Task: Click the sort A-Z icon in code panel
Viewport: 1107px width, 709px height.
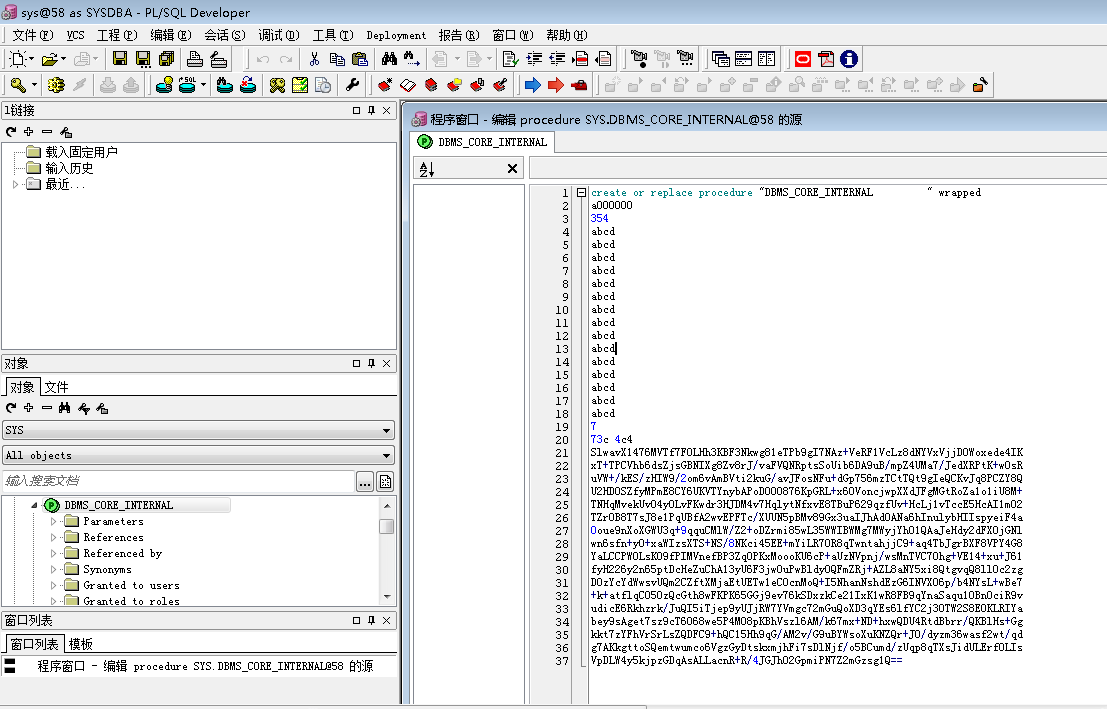Action: tap(427, 169)
